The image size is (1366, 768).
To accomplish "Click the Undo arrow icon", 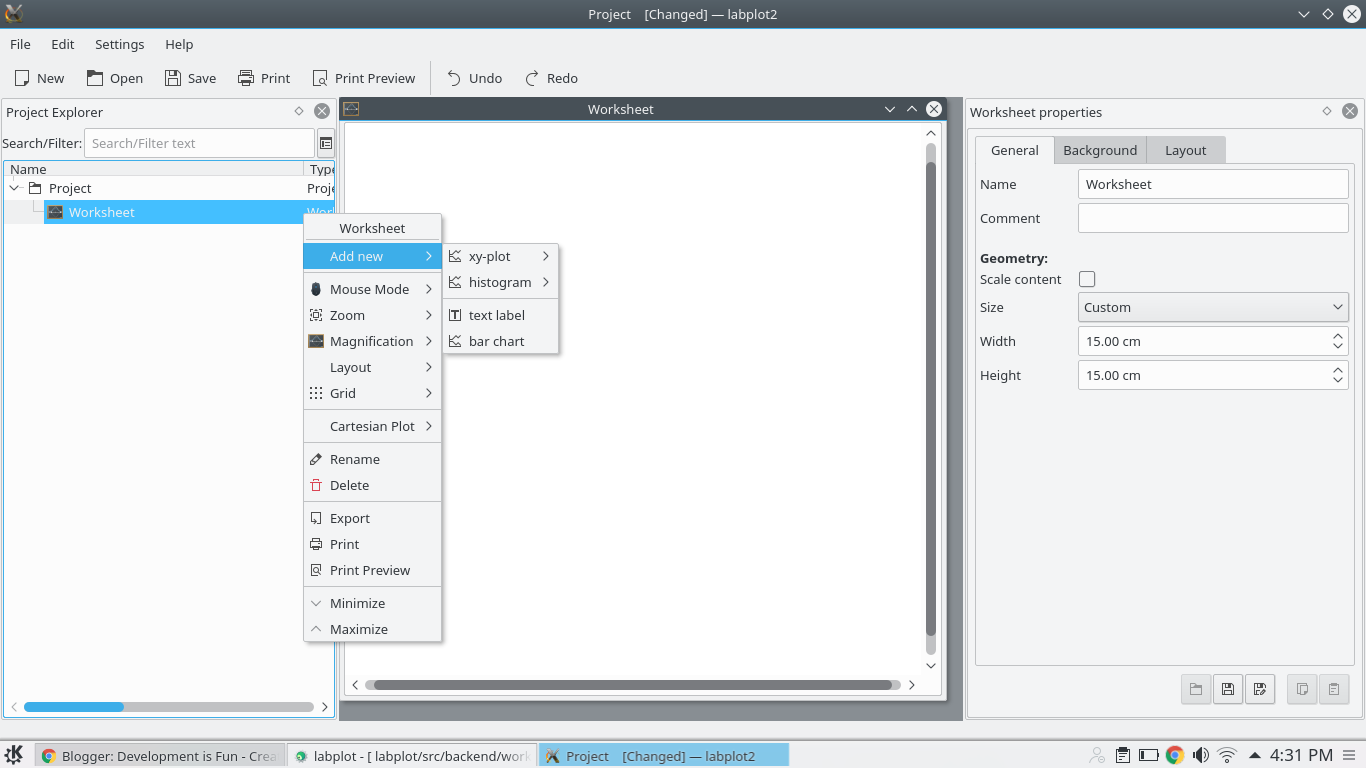I will 454,78.
